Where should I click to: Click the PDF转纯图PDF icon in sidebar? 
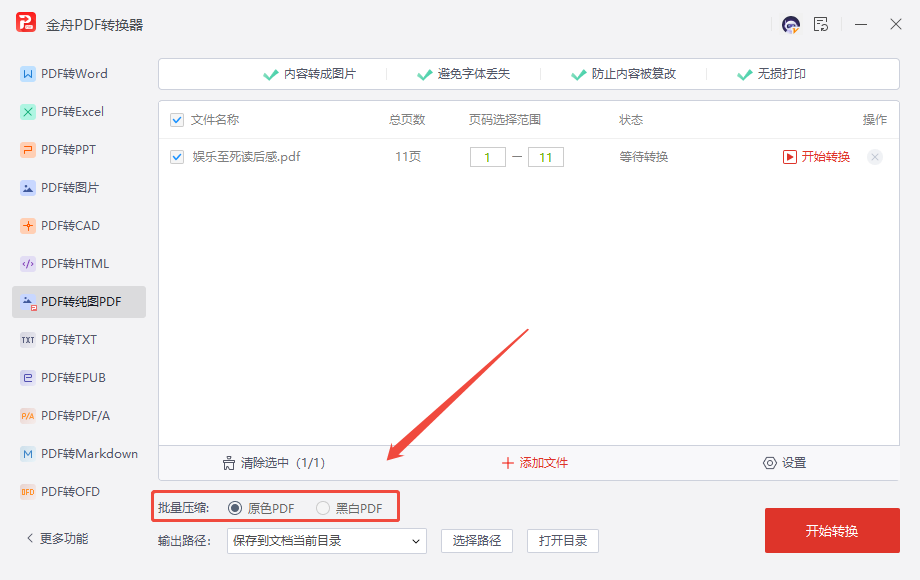(28, 302)
